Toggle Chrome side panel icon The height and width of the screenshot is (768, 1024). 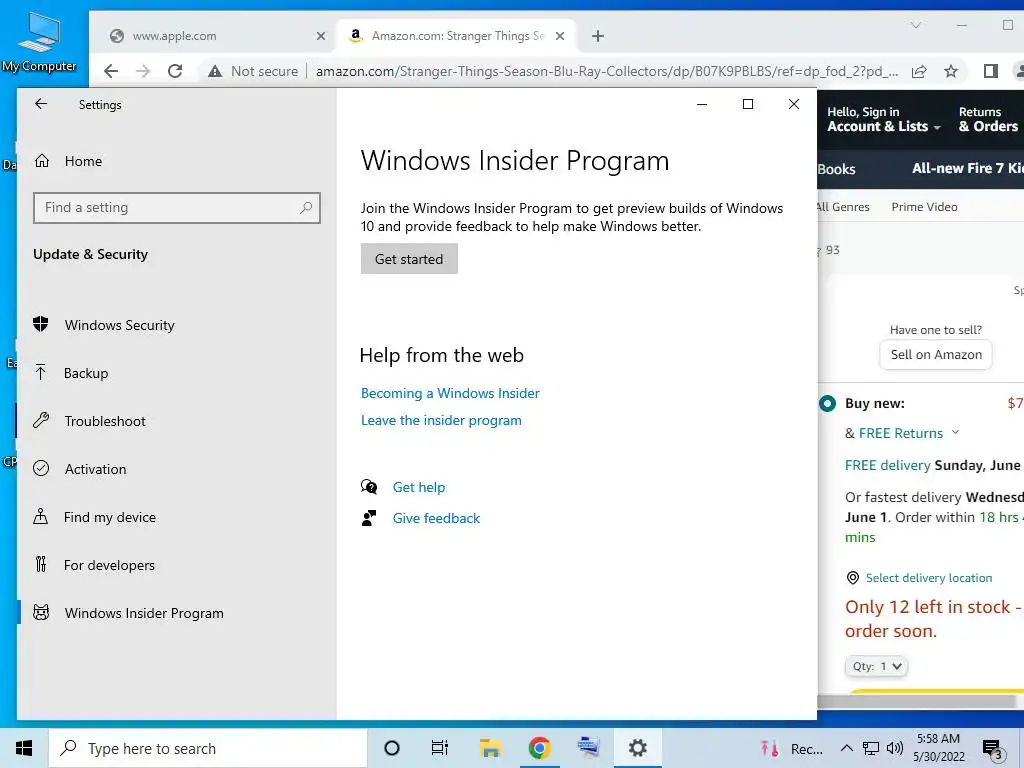(x=991, y=71)
